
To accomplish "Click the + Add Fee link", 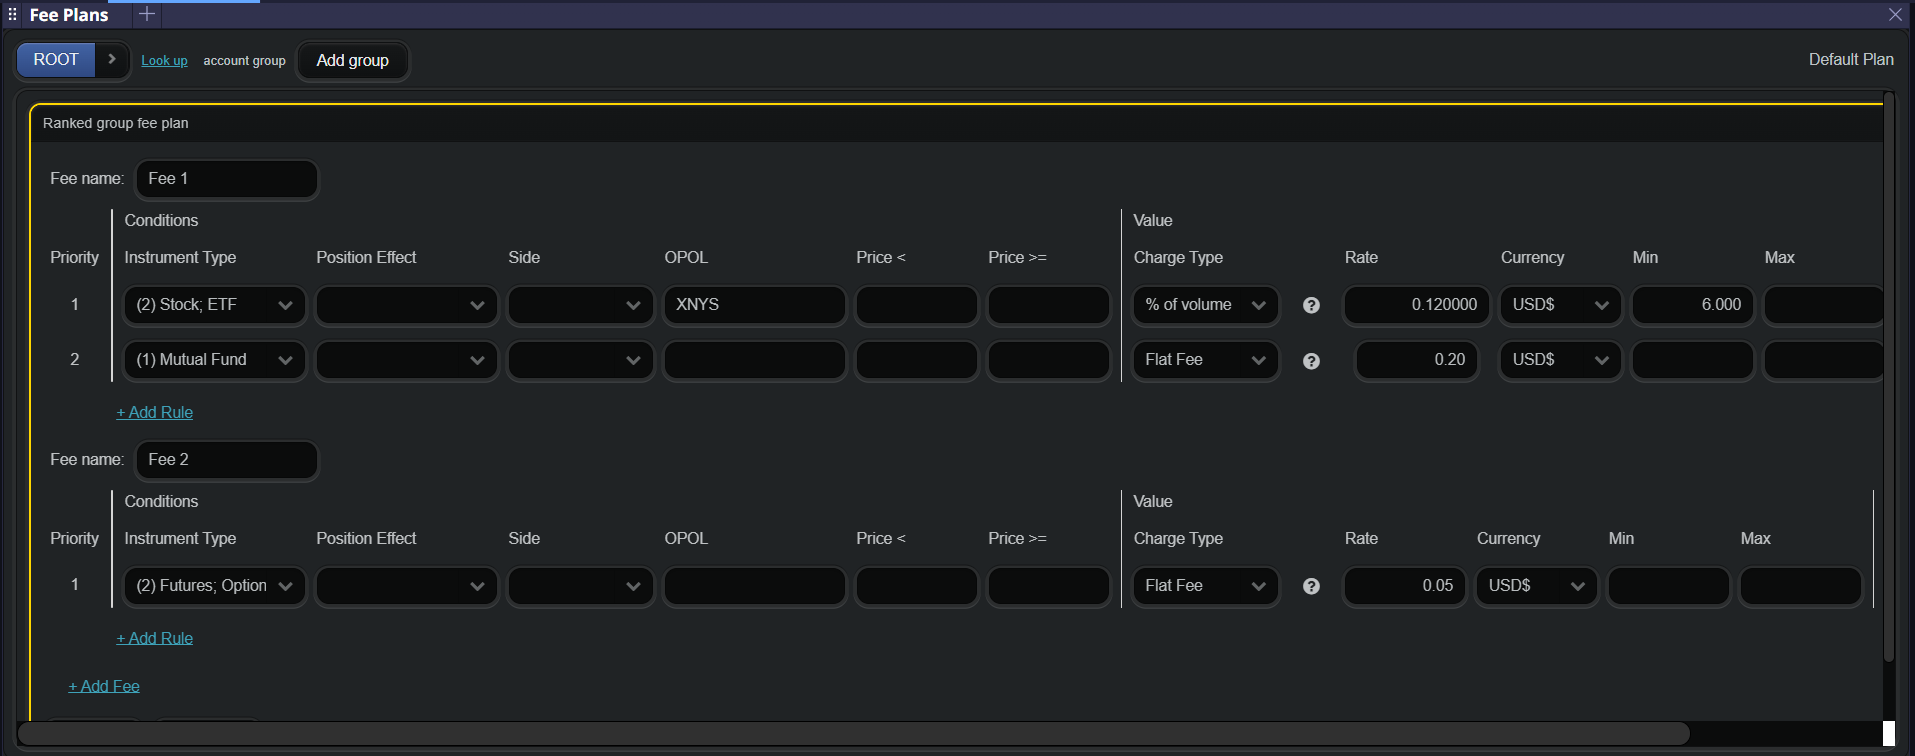I will coord(104,686).
